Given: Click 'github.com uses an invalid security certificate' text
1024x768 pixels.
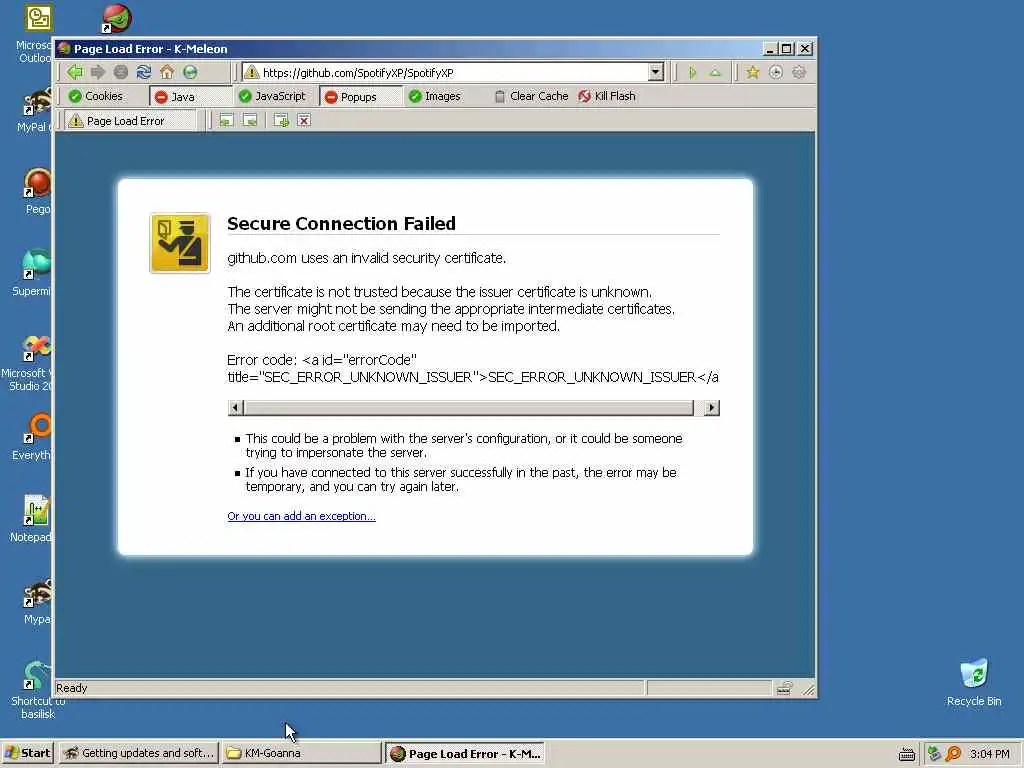Looking at the screenshot, I should click(366, 258).
